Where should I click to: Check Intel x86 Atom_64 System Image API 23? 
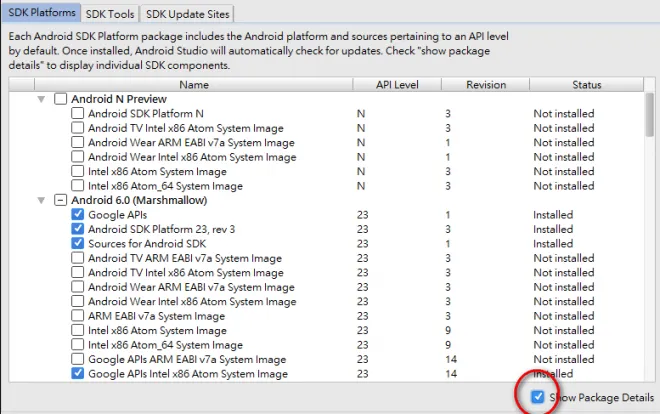coord(77,344)
